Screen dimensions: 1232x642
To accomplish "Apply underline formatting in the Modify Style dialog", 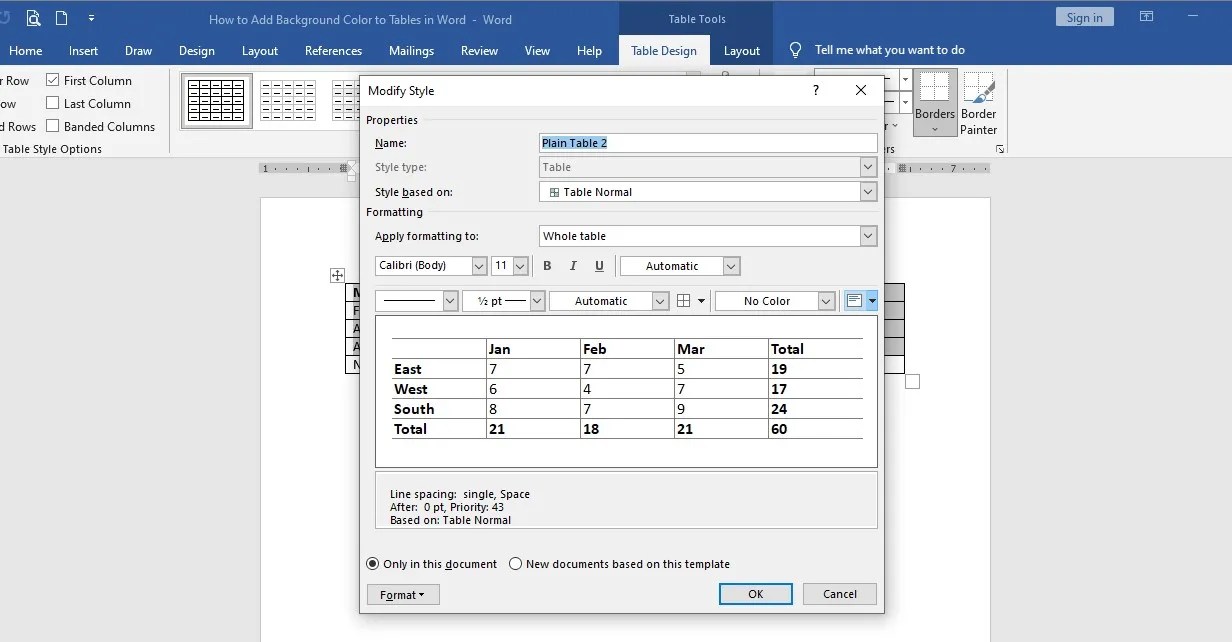I will point(597,265).
